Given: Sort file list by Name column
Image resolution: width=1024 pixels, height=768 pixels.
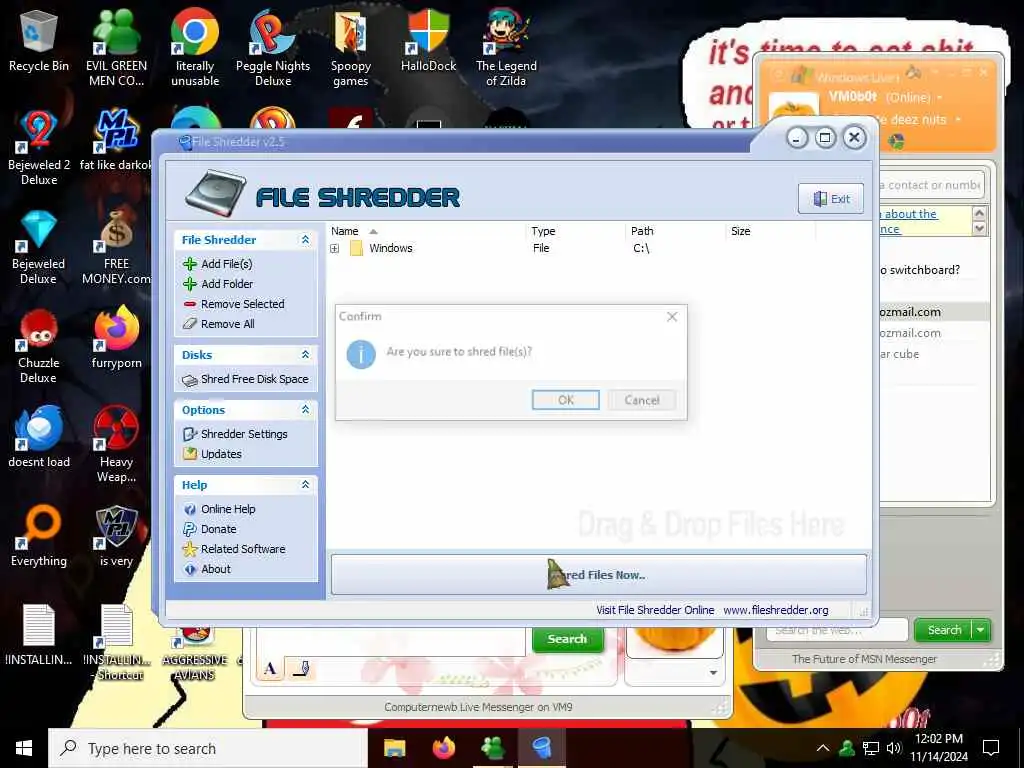Looking at the screenshot, I should (345, 231).
